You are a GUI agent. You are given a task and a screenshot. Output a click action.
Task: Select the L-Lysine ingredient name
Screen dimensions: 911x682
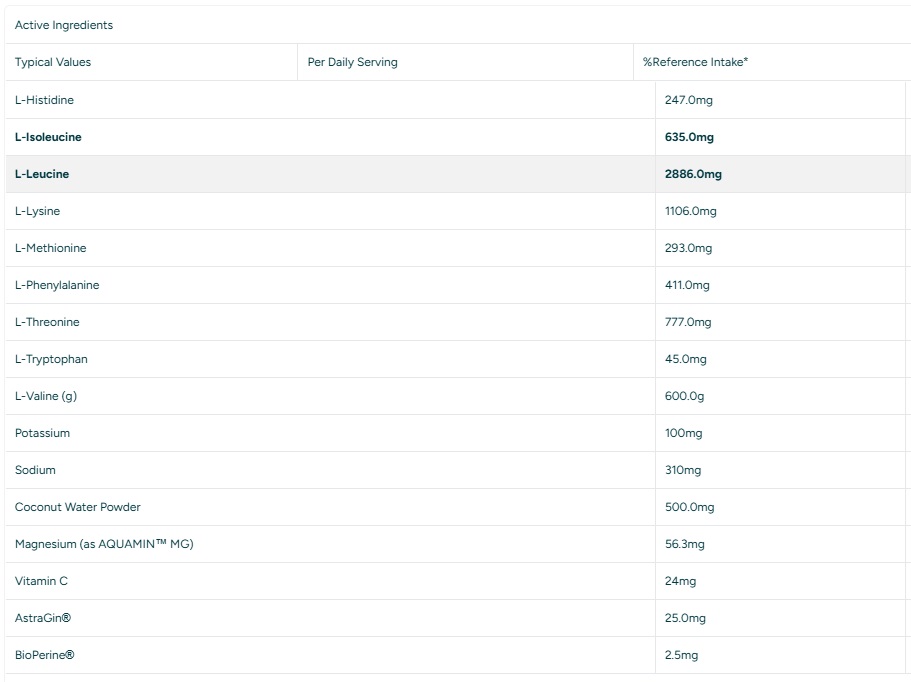pos(38,211)
